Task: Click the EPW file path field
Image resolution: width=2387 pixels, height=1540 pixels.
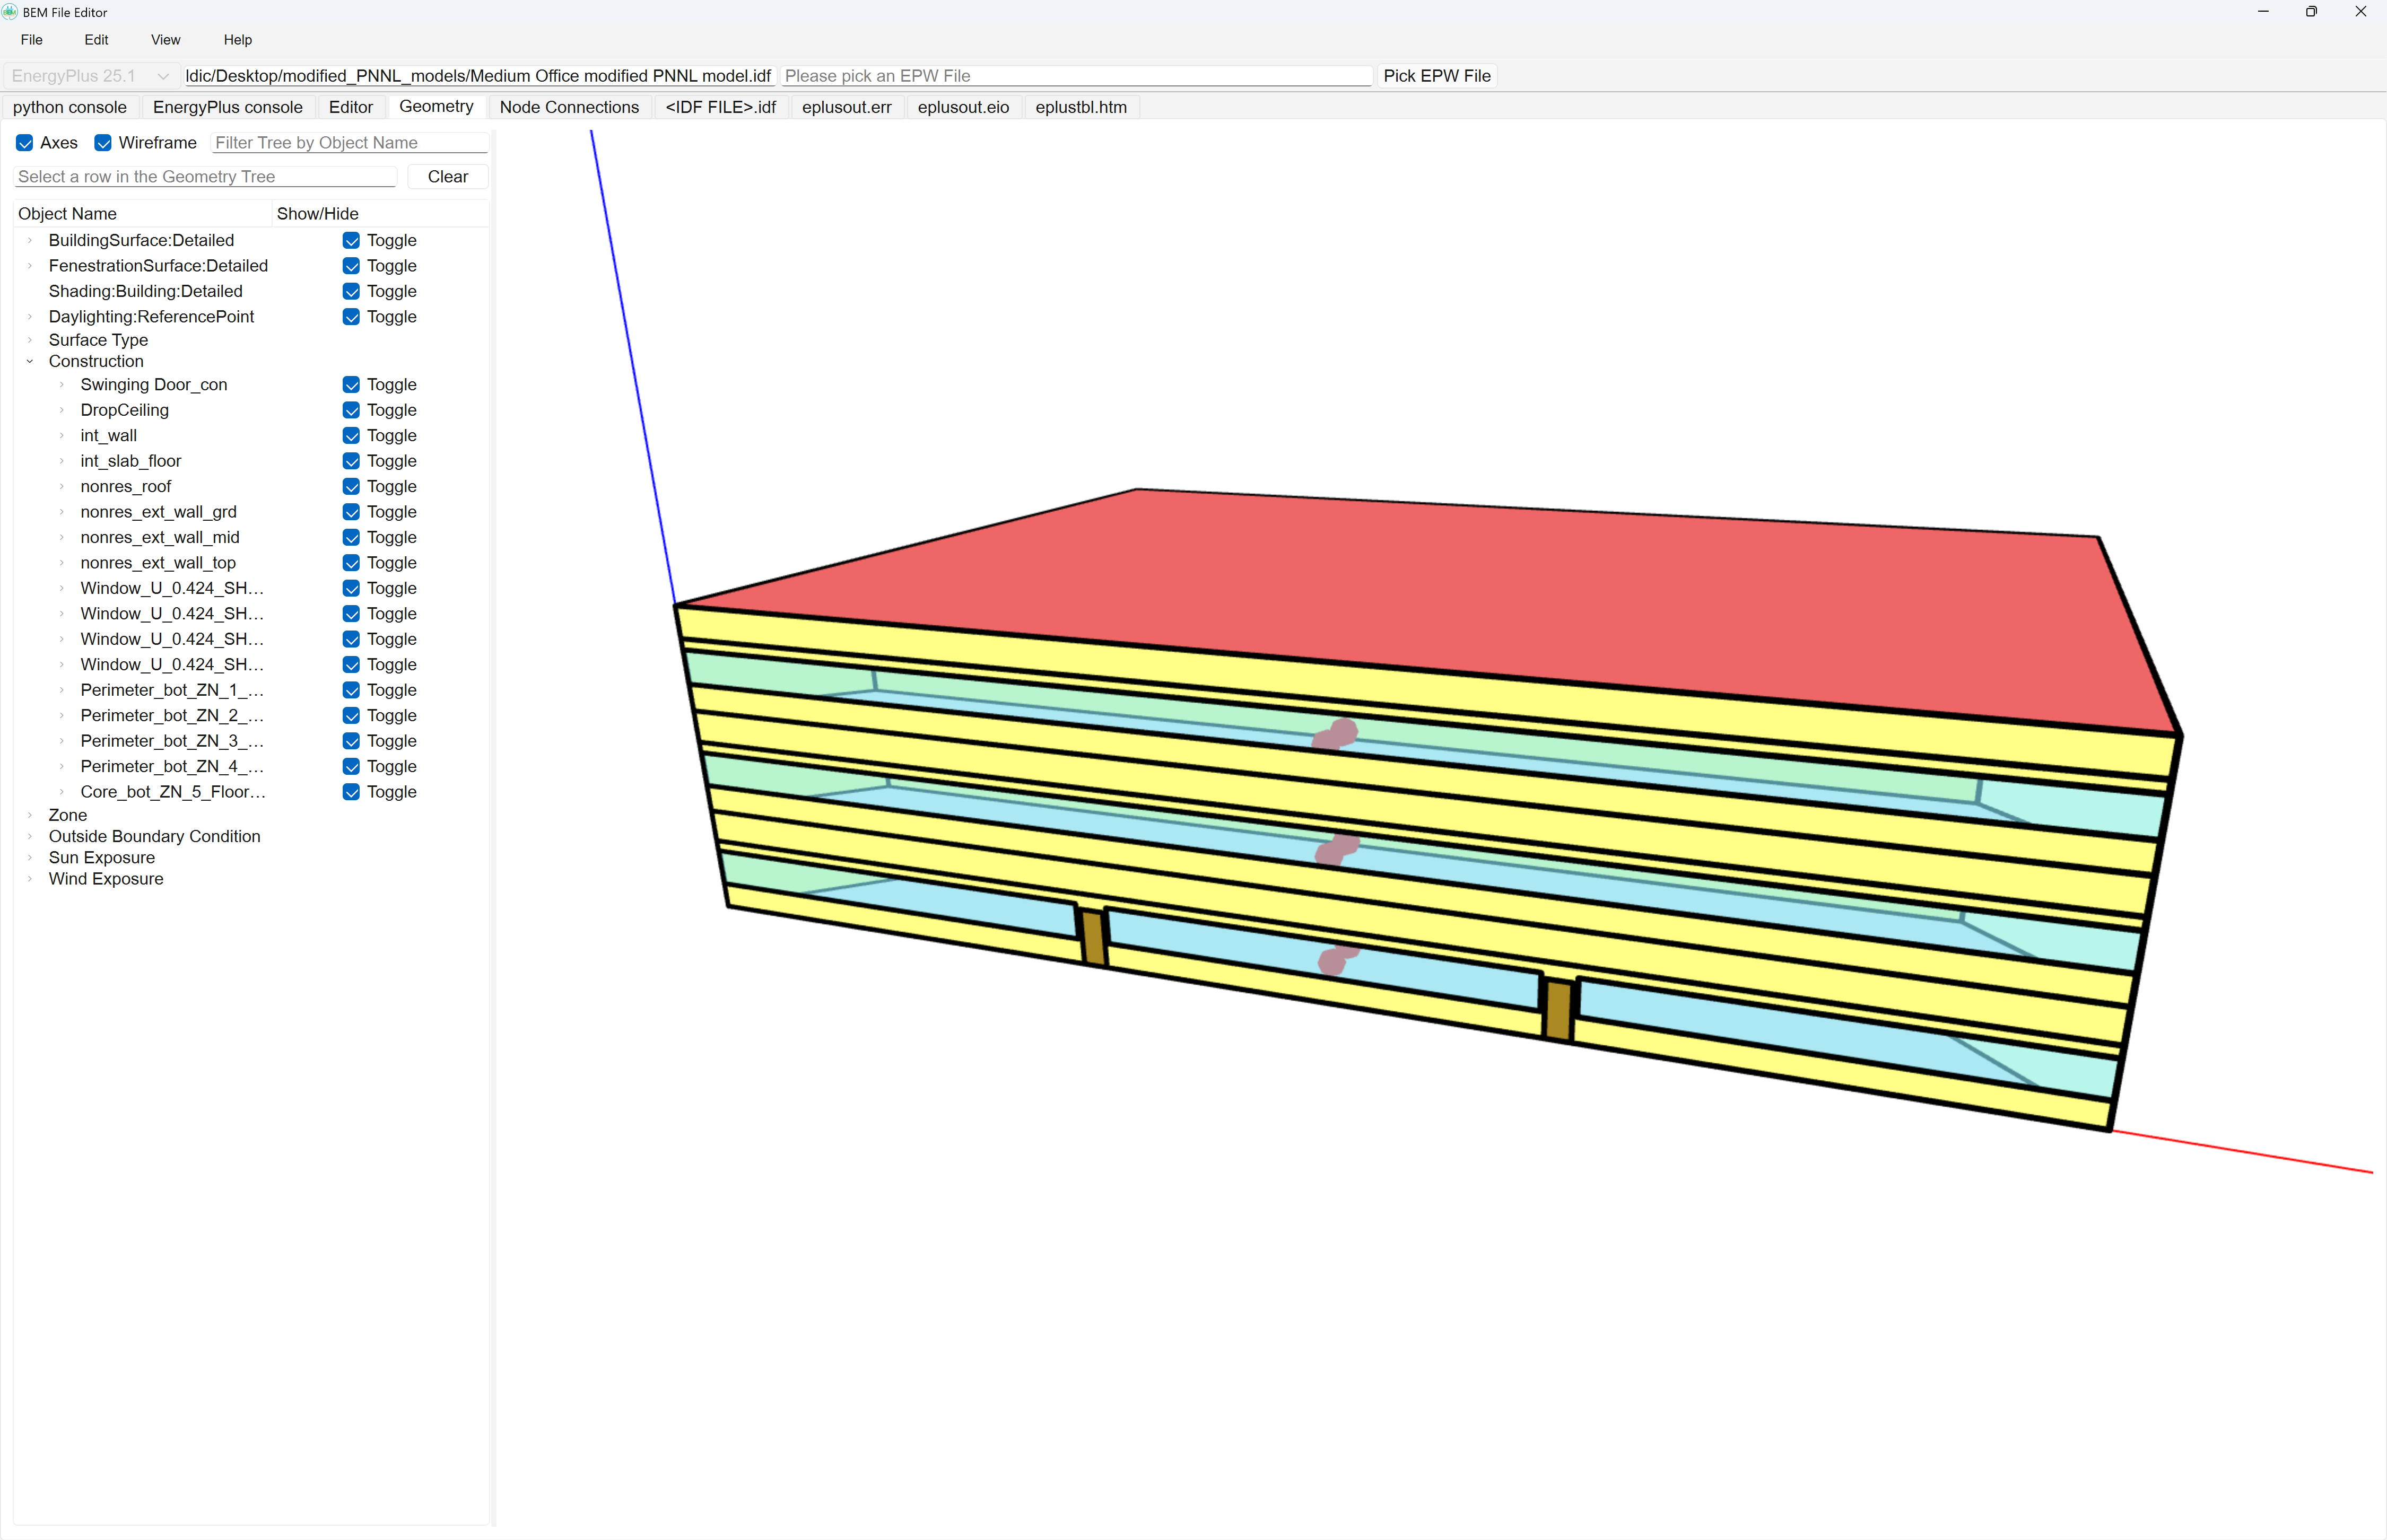Action: [x=1076, y=76]
